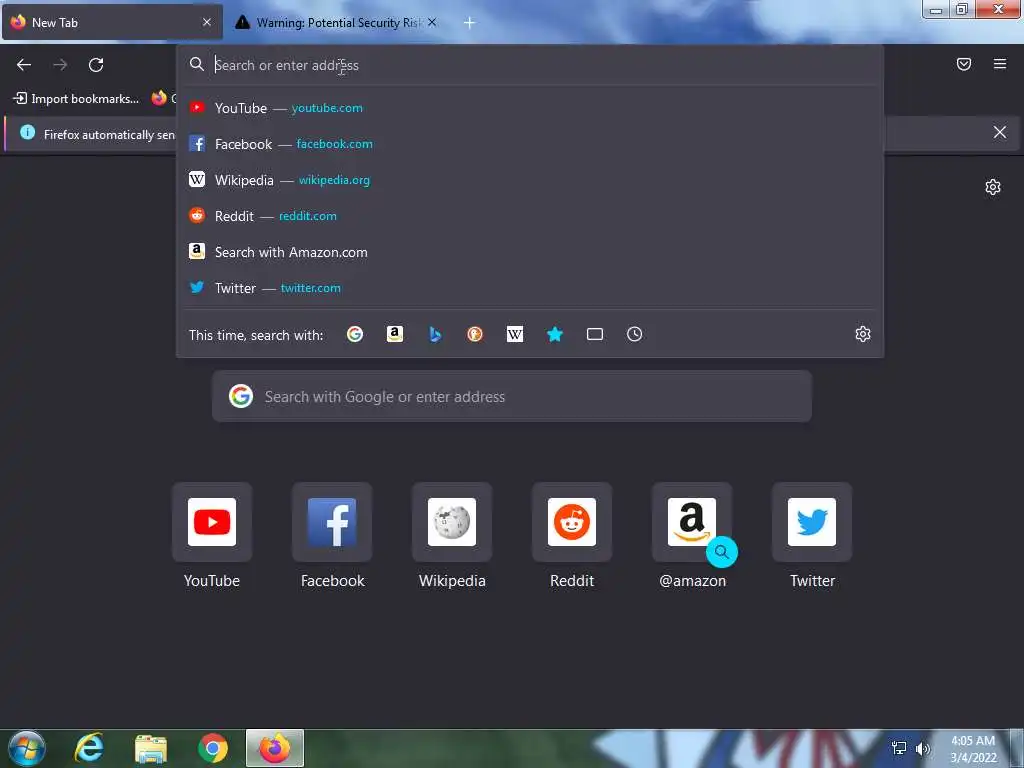Select the Facebook facebook.com suggestion
Viewport: 1024px width, 768px height.
pyautogui.click(x=530, y=144)
